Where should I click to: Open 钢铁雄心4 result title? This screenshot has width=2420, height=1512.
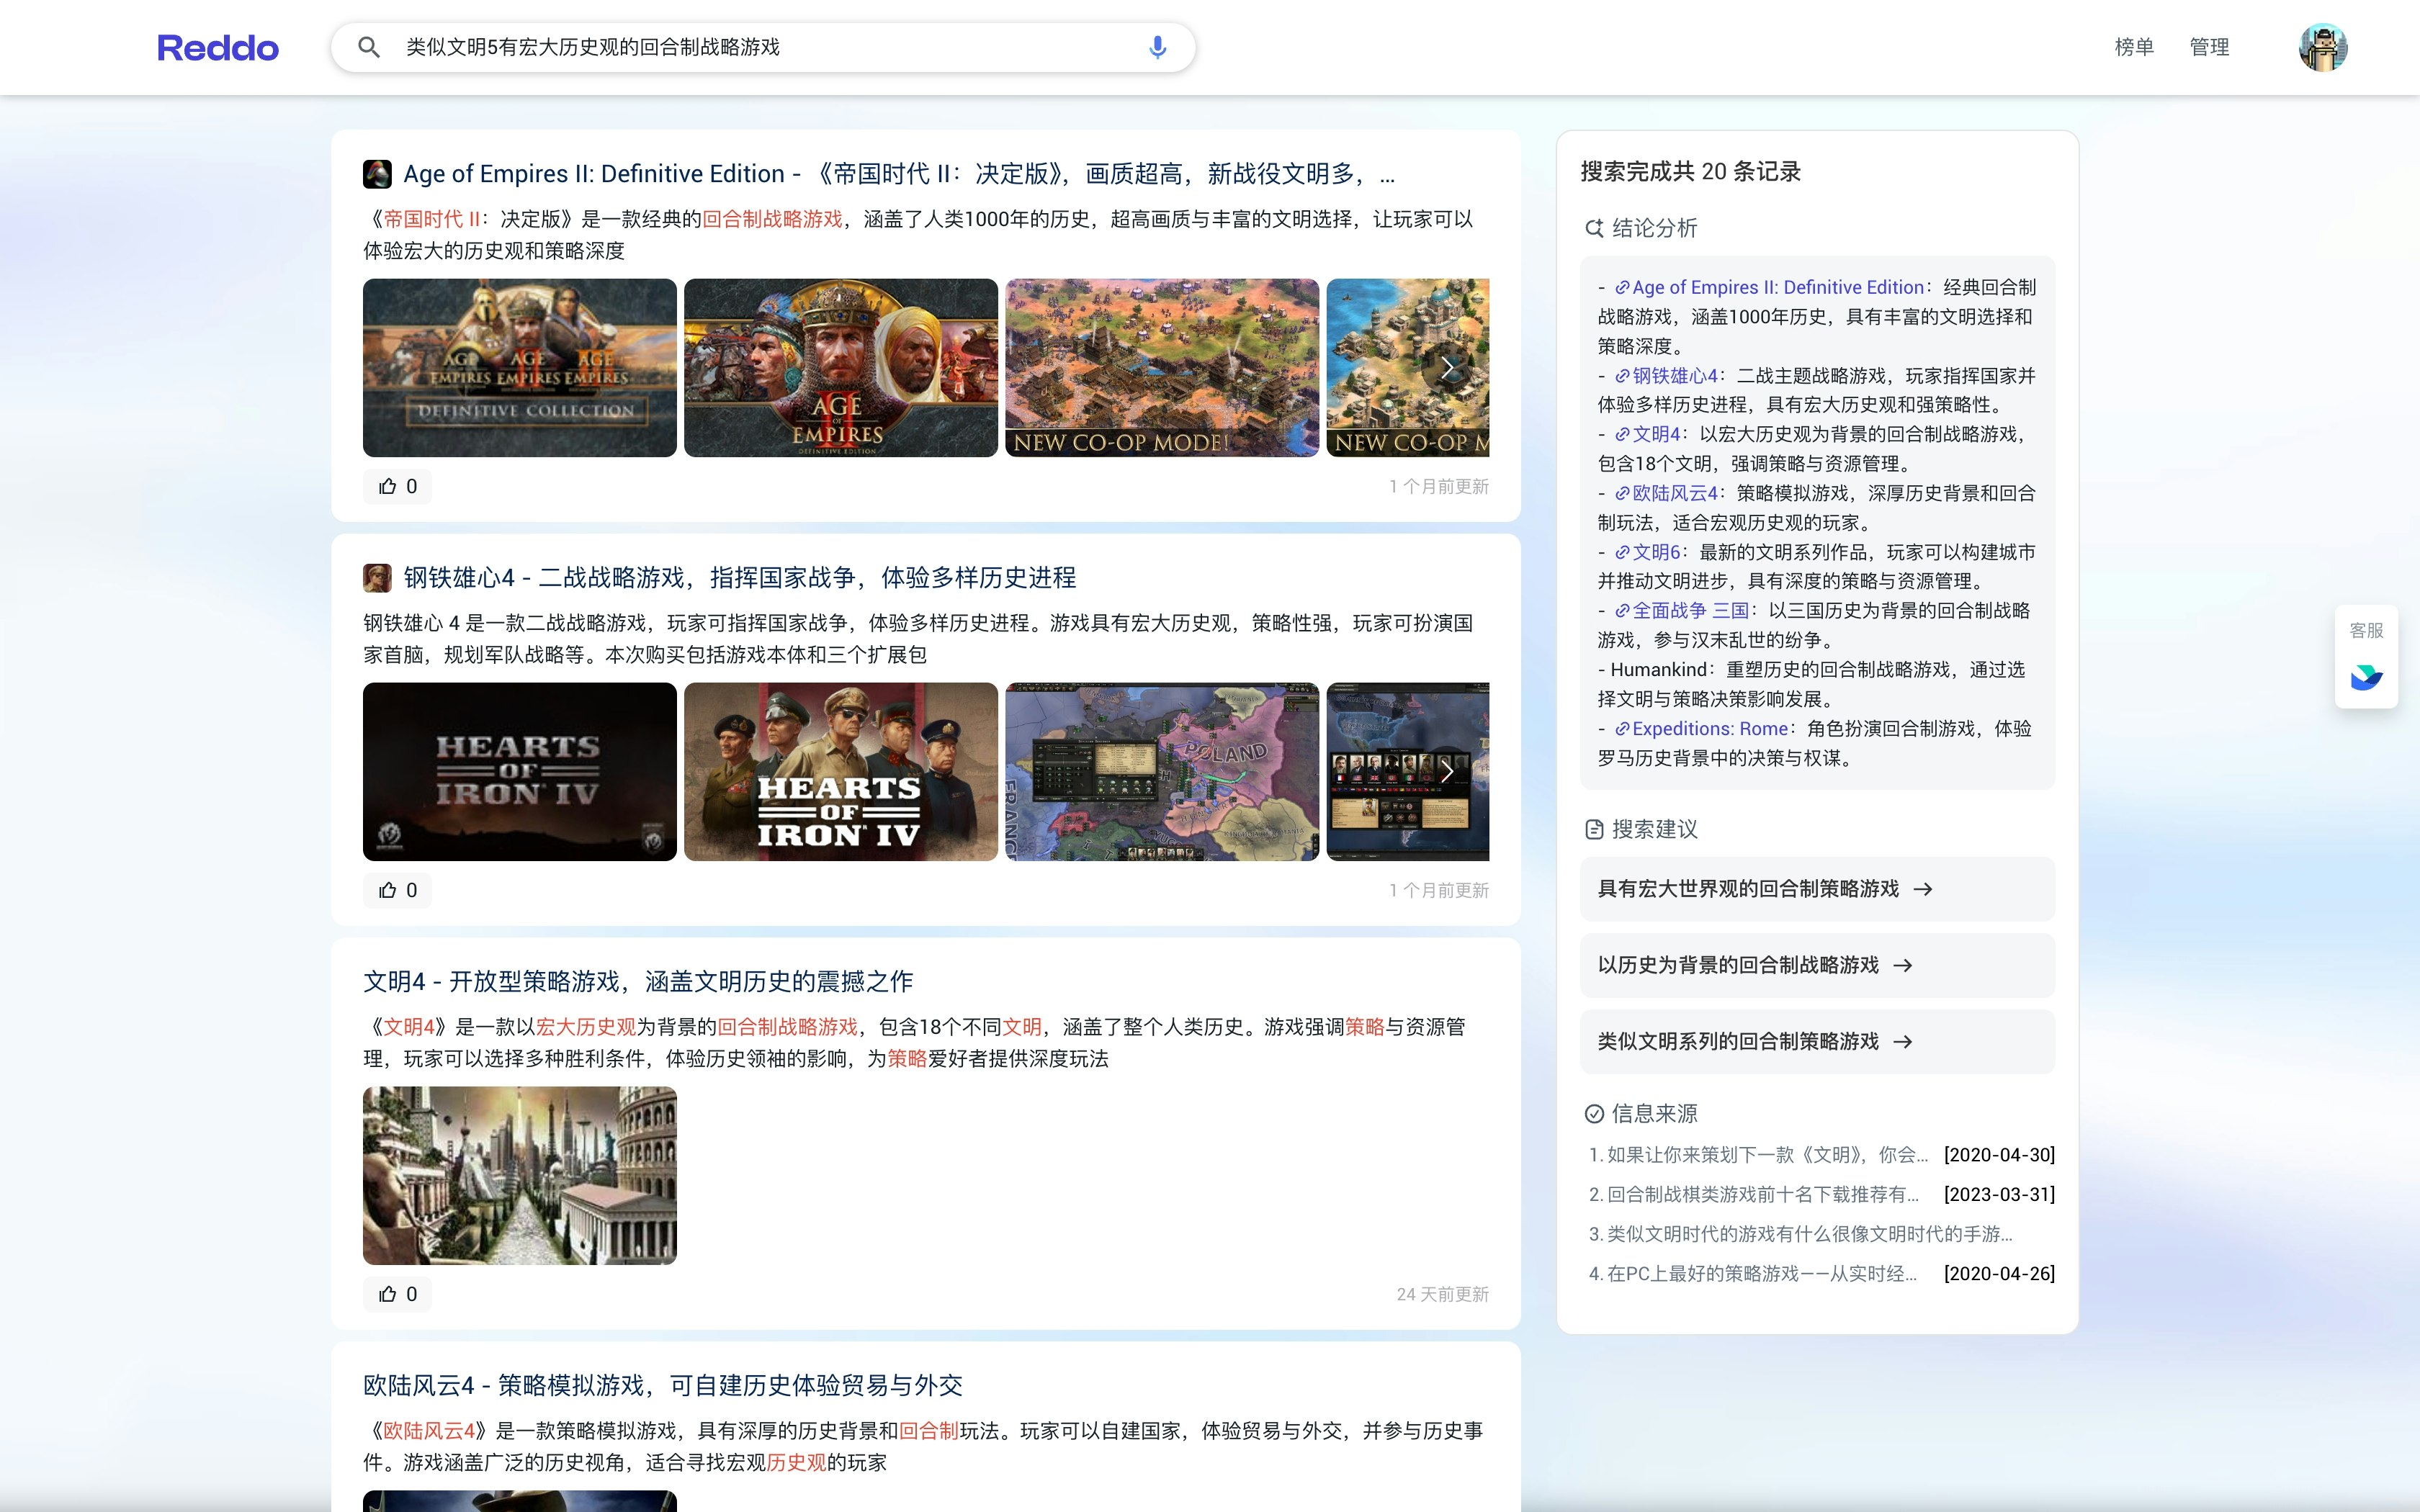739,578
